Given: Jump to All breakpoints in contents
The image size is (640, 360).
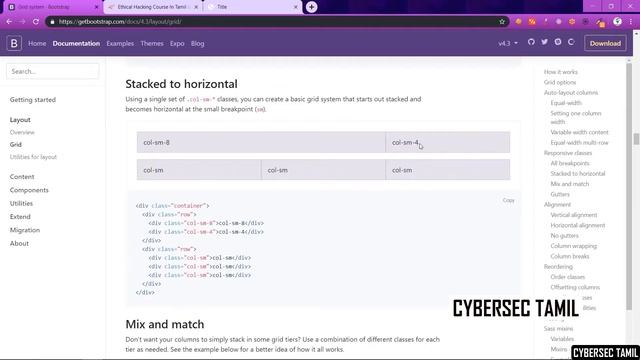Looking at the screenshot, I should (570, 163).
